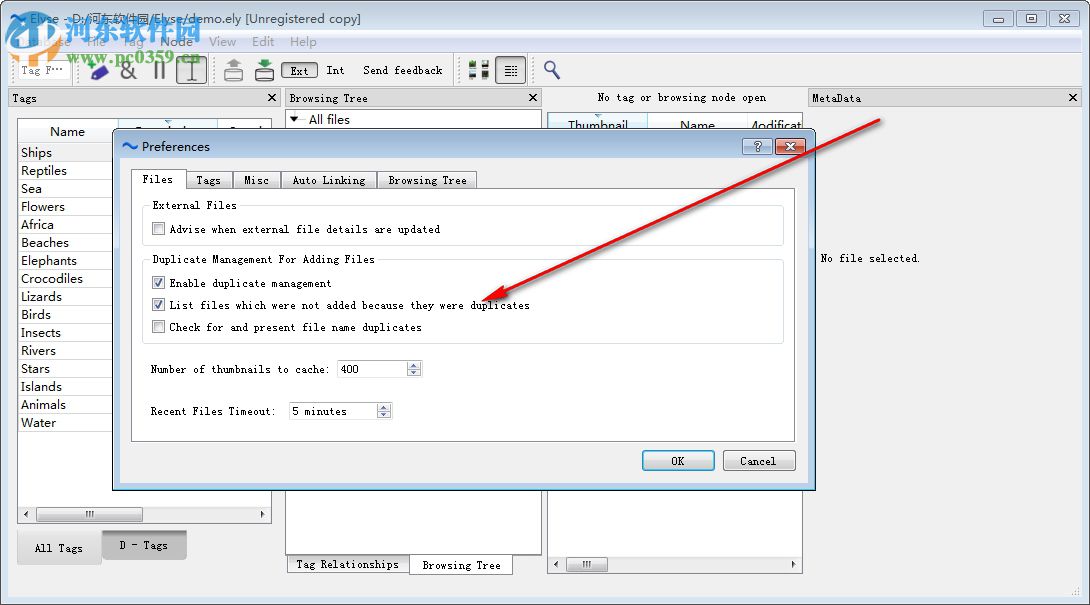Close the Tags panel
Image resolution: width=1090 pixels, height=605 pixels.
tap(272, 97)
